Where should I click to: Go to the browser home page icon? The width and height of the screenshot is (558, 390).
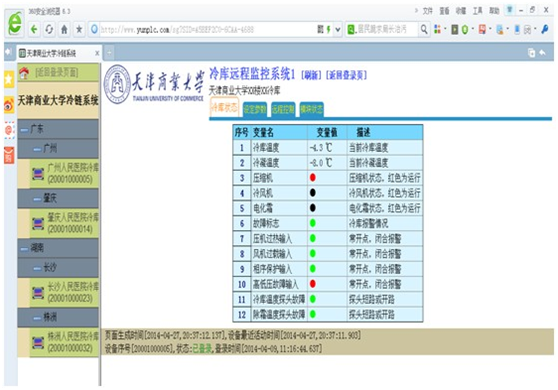point(64,29)
